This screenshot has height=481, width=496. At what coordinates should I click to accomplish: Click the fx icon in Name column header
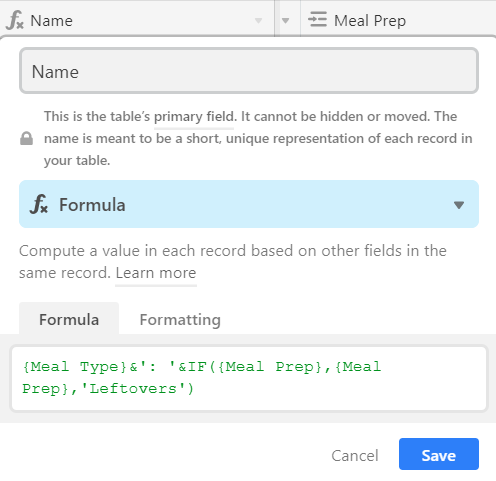pyautogui.click(x=15, y=20)
